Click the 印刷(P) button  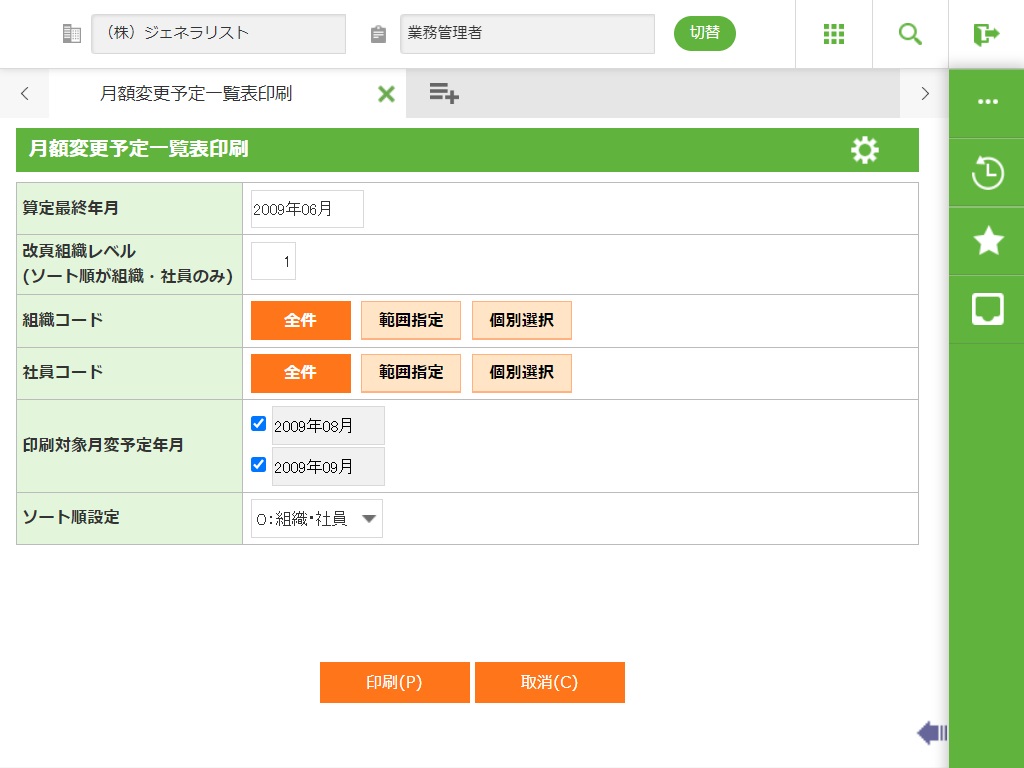coord(394,683)
